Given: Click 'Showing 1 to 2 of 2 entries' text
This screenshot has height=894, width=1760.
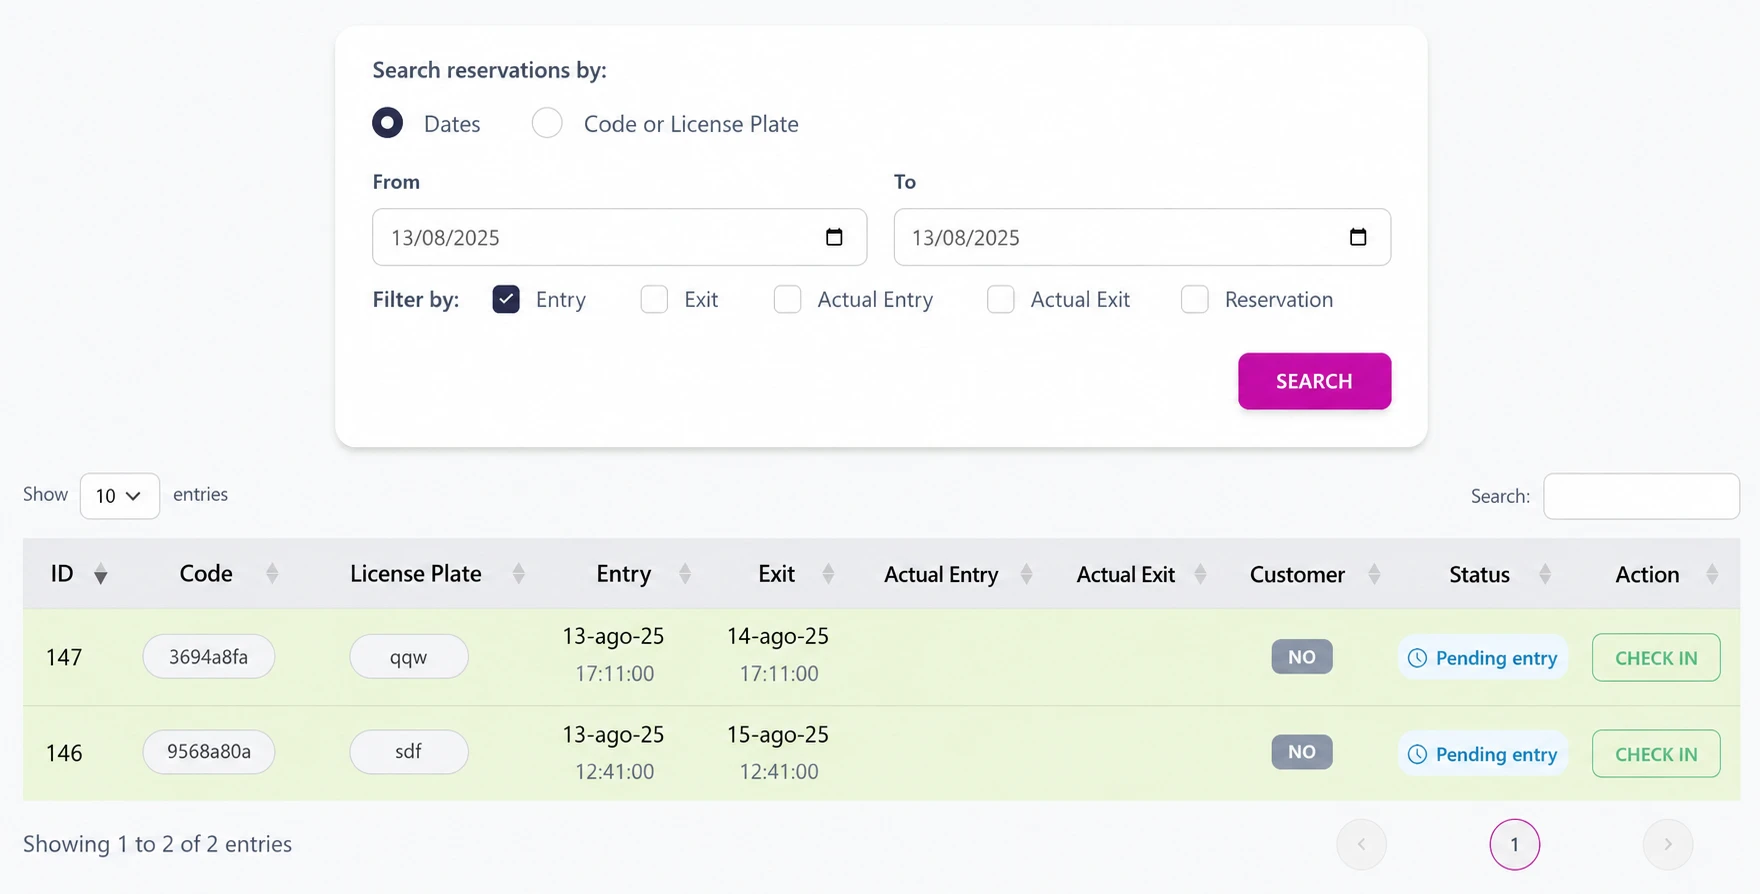Looking at the screenshot, I should point(157,844).
